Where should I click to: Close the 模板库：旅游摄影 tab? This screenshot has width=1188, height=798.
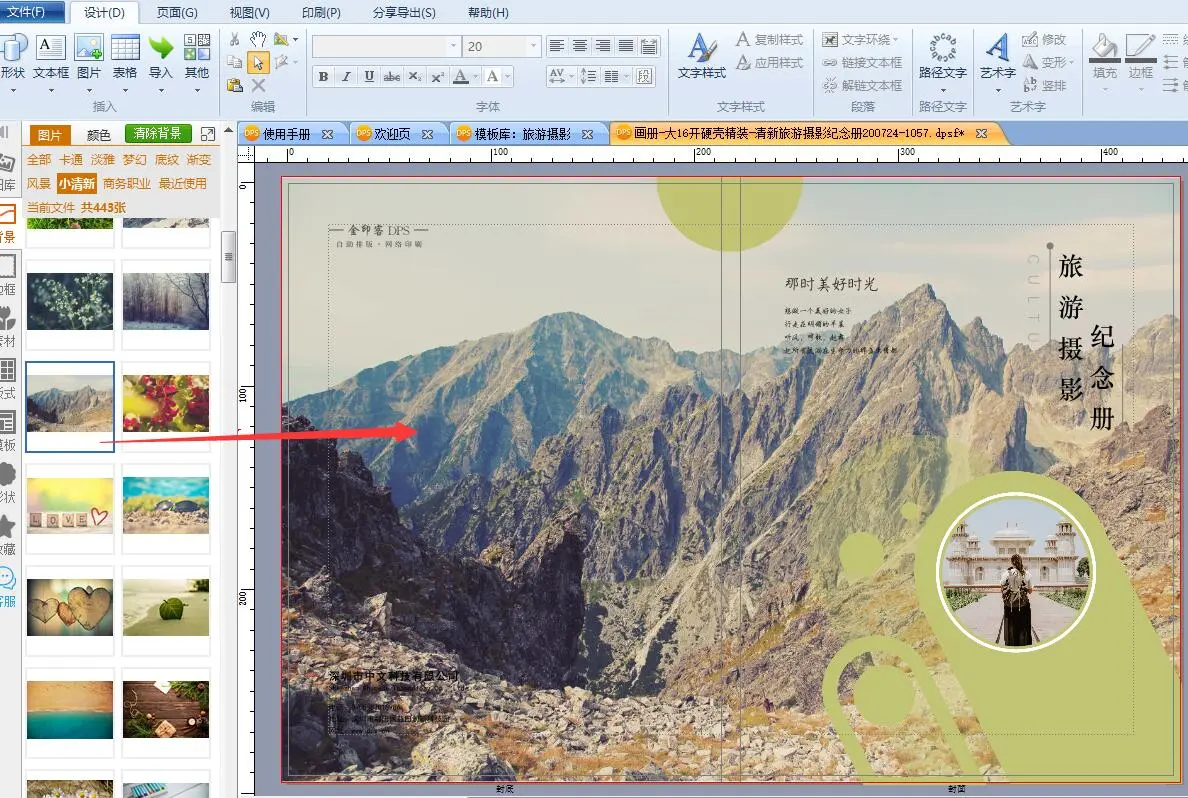click(587, 134)
